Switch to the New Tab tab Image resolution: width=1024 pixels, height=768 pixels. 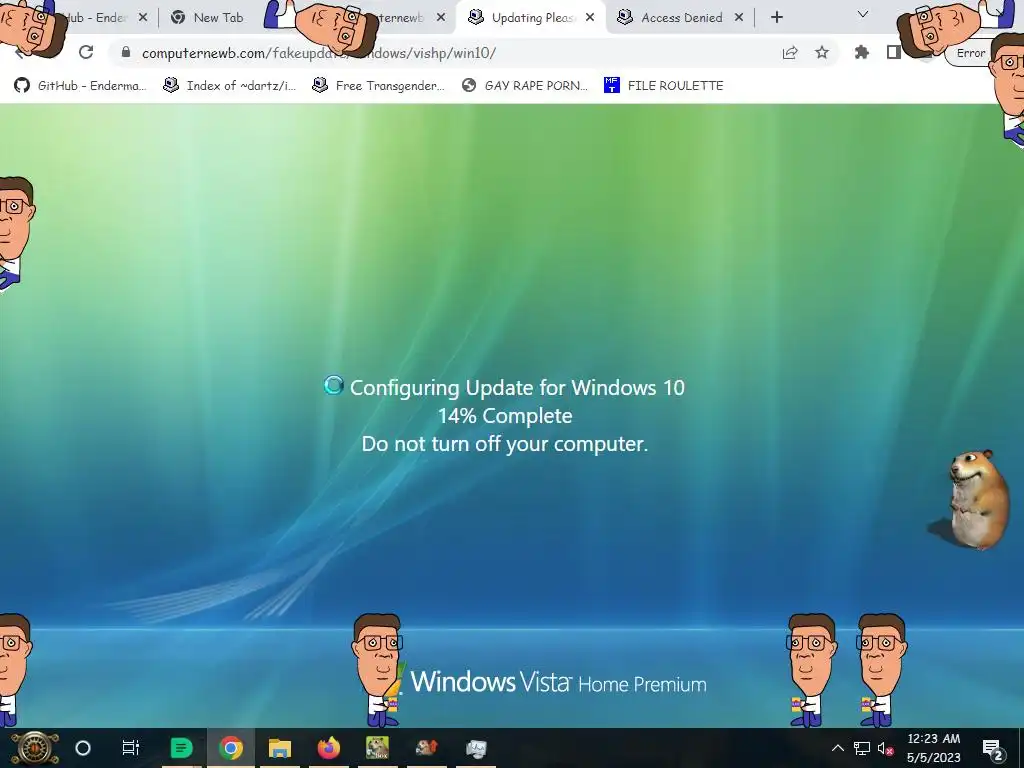(208, 18)
